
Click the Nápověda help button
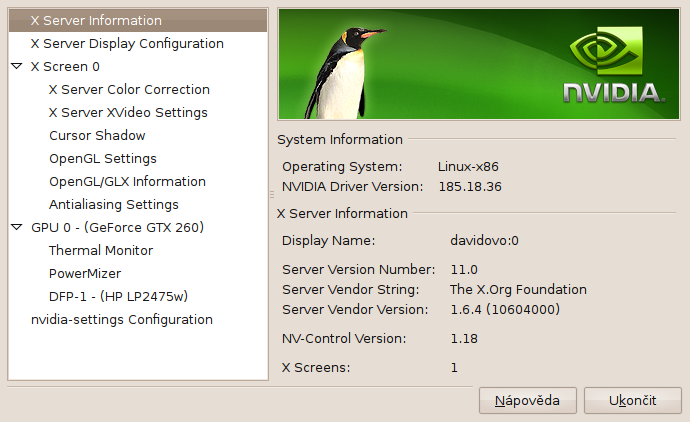[x=528, y=400]
